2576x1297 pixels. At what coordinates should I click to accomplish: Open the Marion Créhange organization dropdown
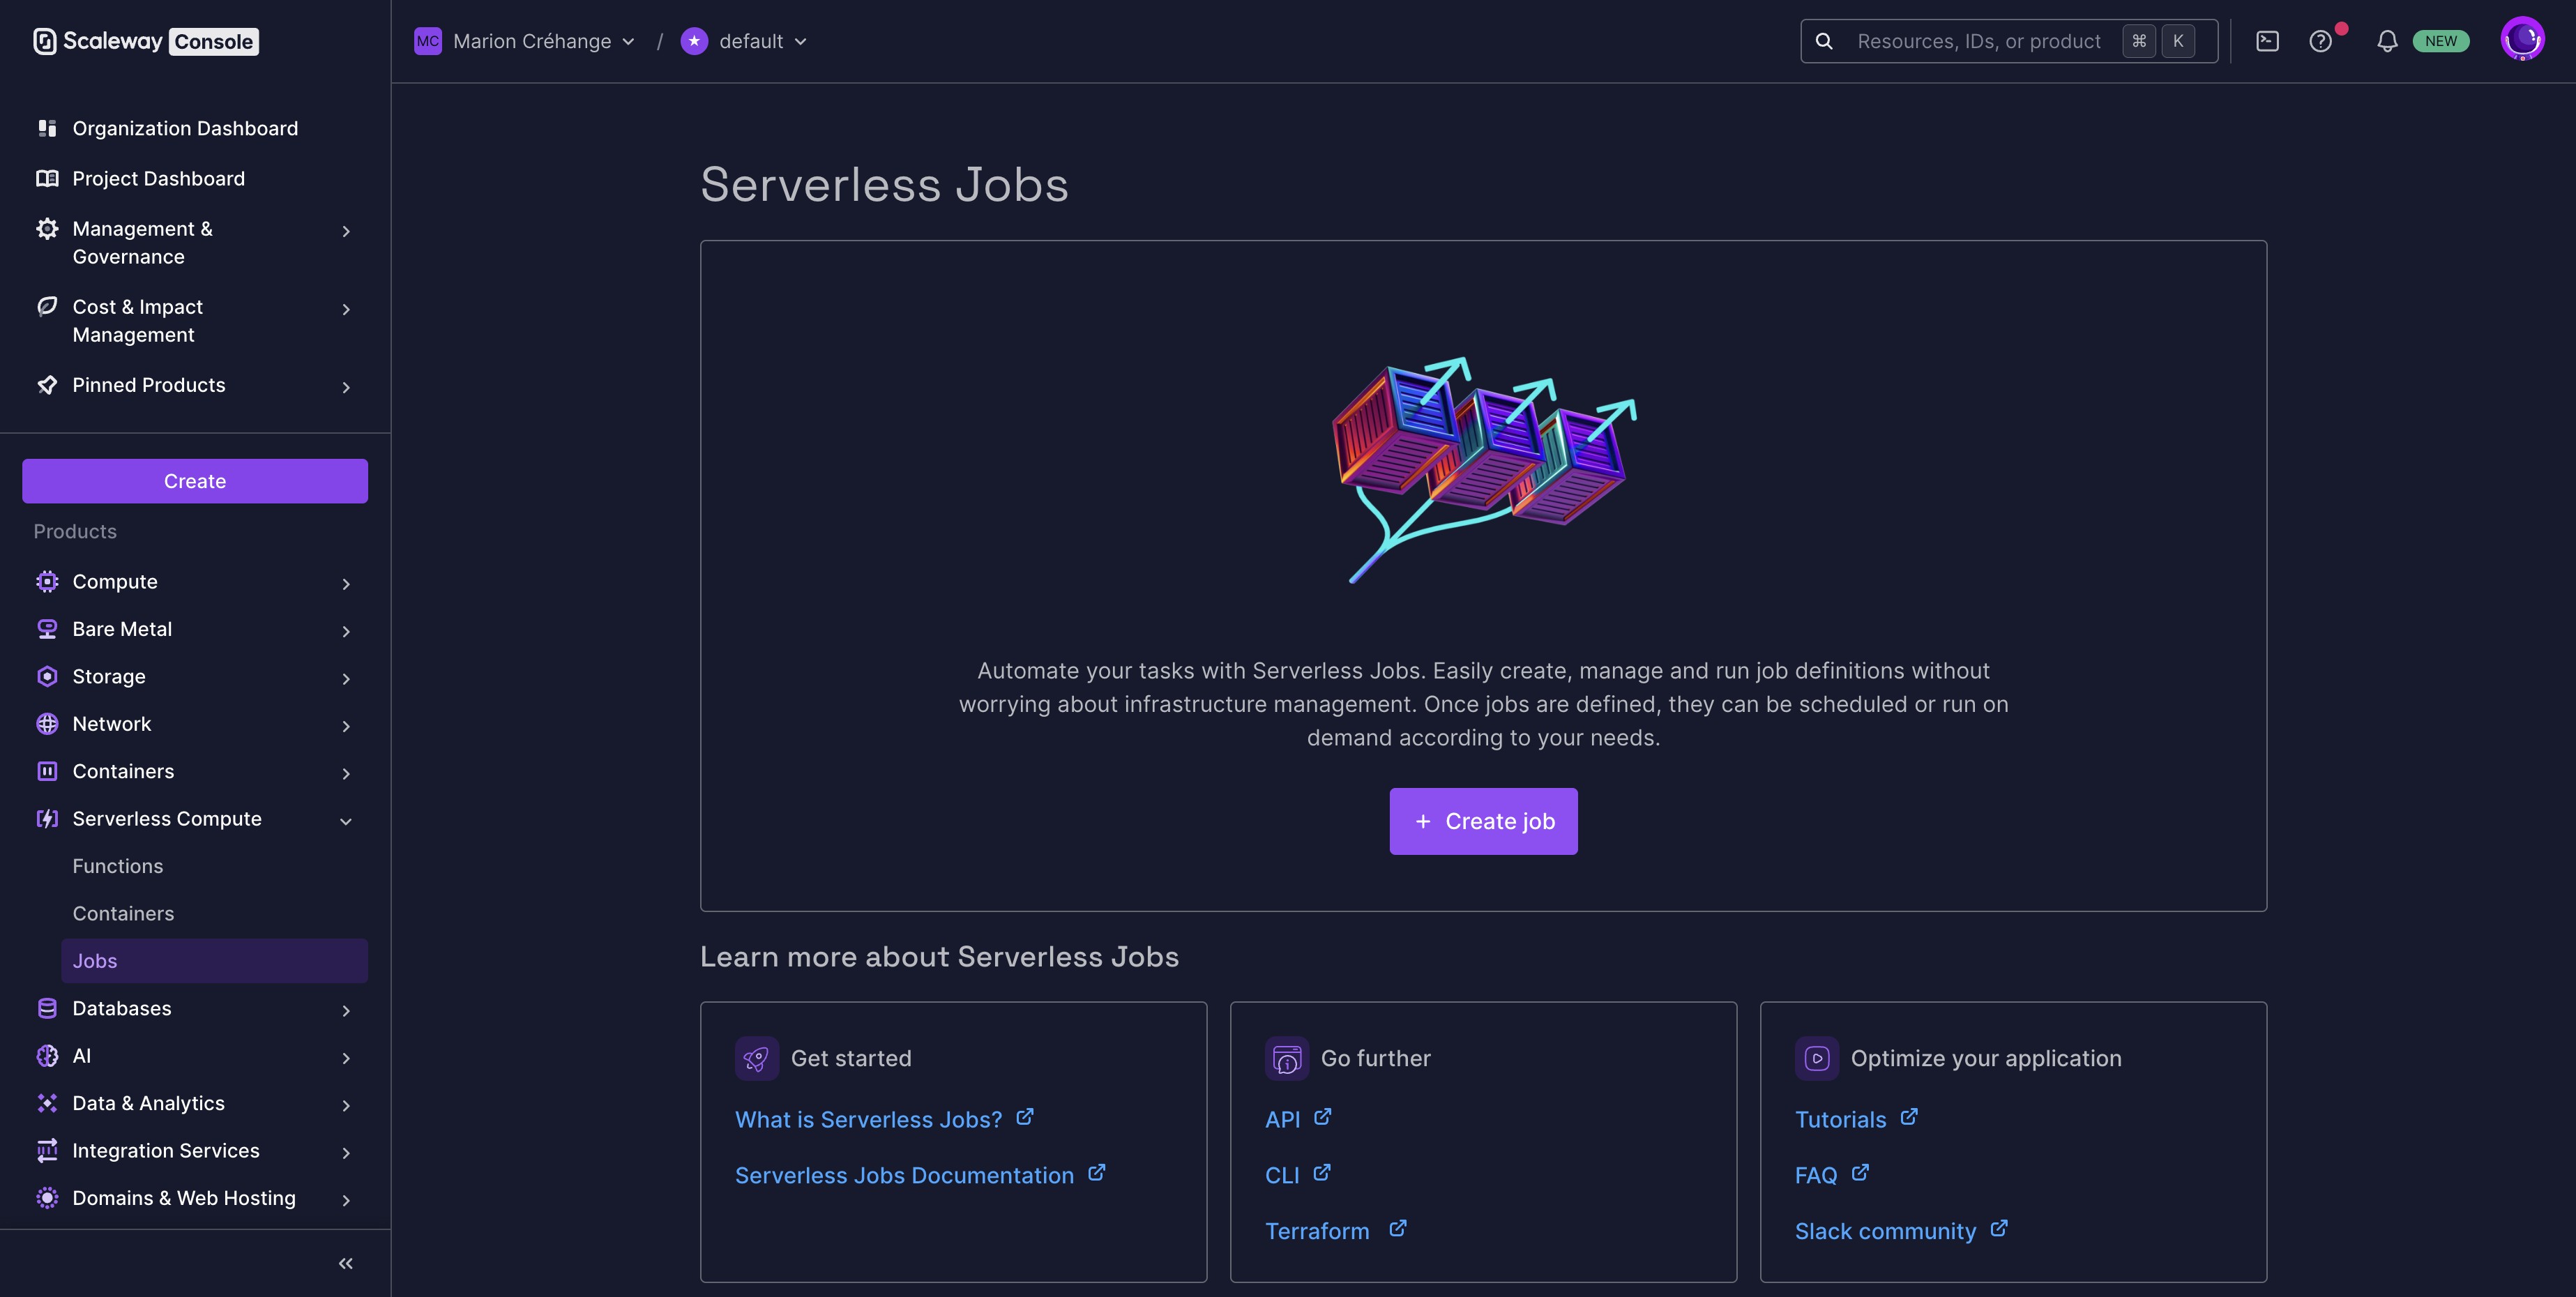point(525,41)
